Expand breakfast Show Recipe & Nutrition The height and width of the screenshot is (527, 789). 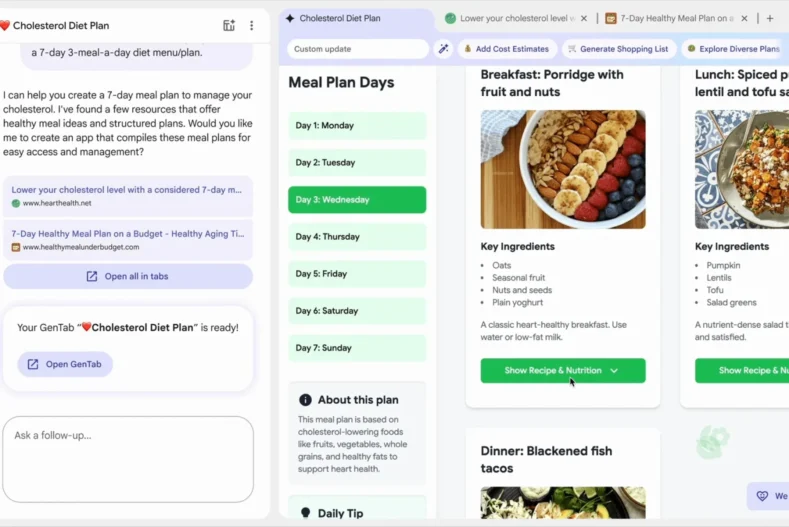[562, 370]
